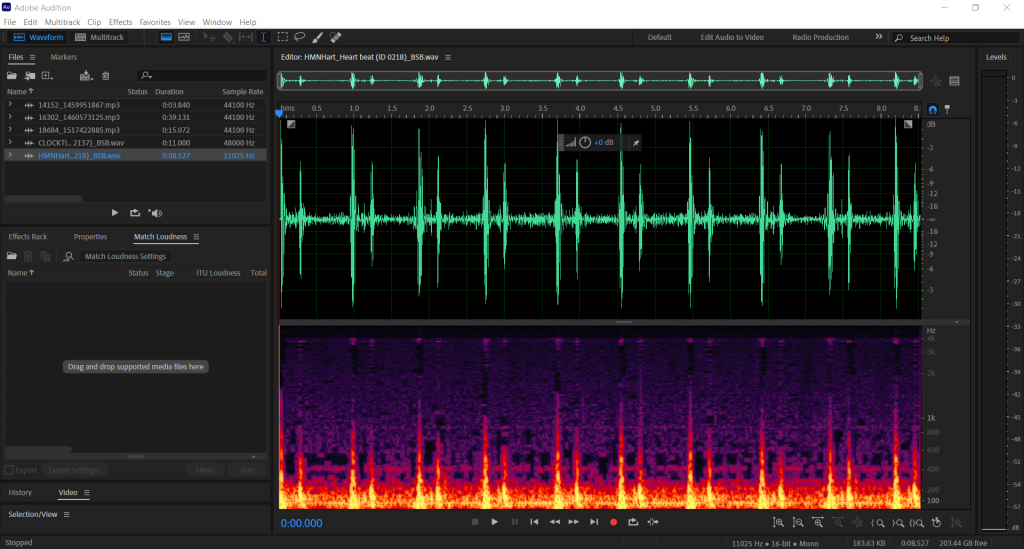Image resolution: width=1024 pixels, height=549 pixels.
Task: Select the Spot Healing Brush tool
Action: pos(335,37)
